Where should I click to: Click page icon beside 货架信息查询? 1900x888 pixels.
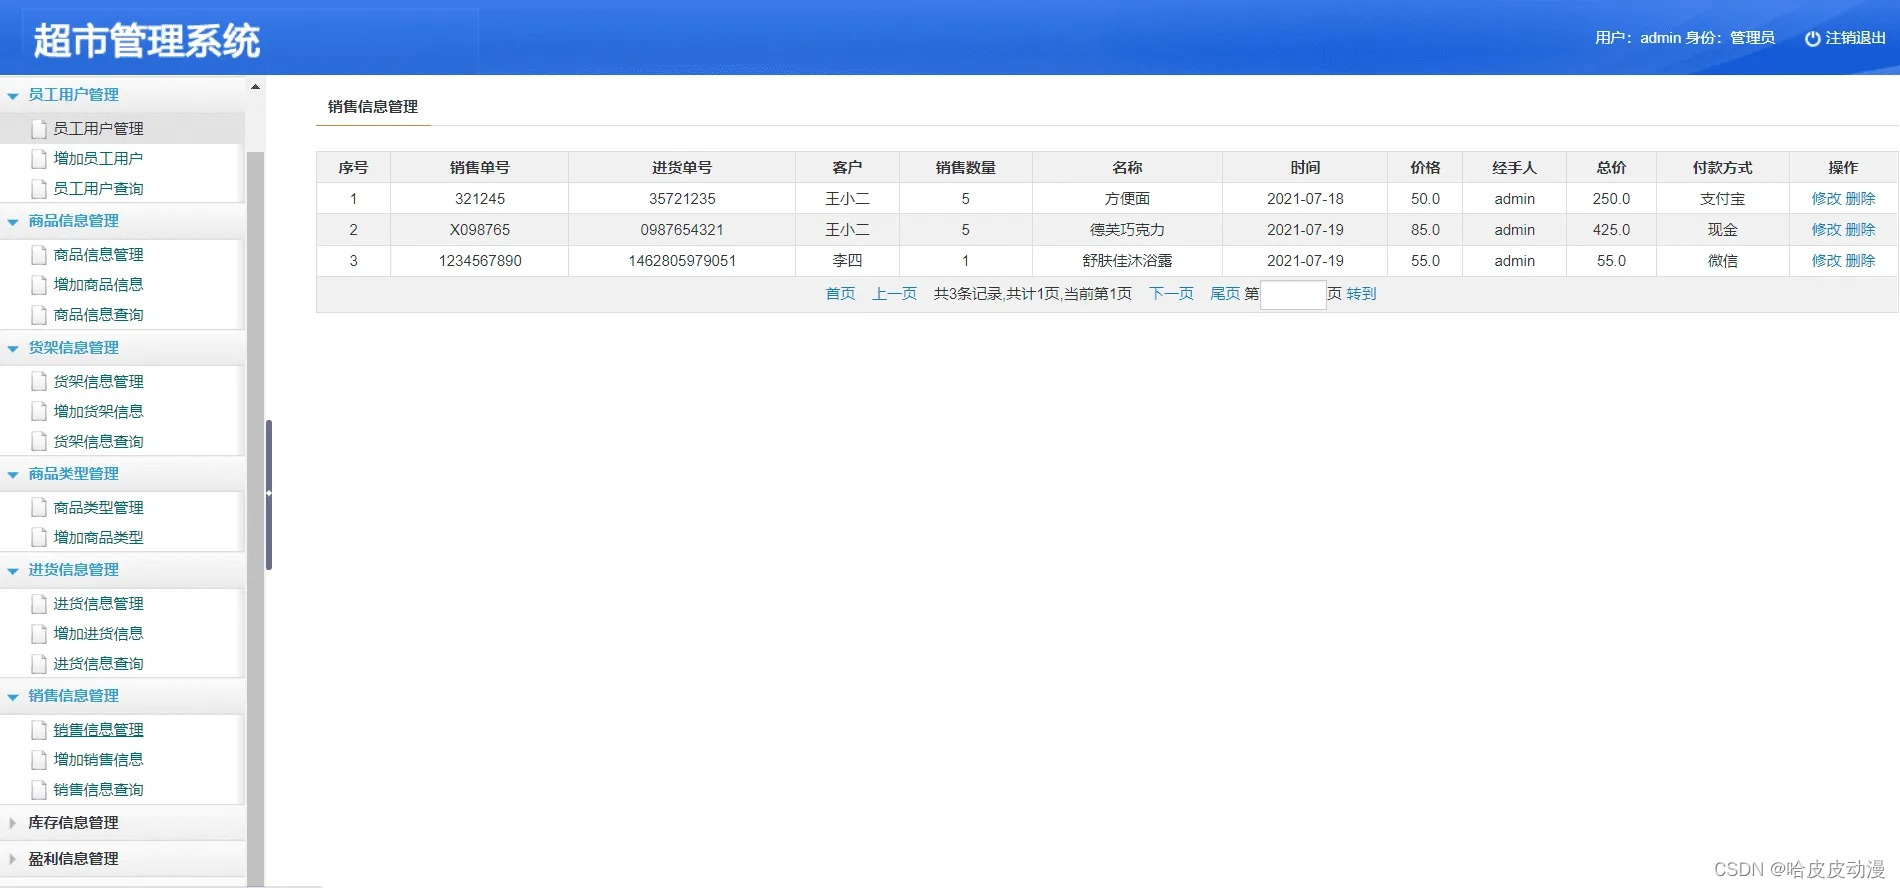[x=39, y=442]
